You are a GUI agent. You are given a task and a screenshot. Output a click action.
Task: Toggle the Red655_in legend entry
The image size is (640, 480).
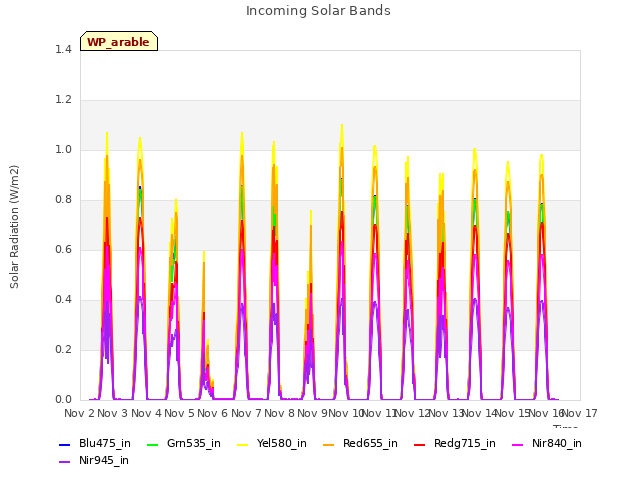pos(360,444)
